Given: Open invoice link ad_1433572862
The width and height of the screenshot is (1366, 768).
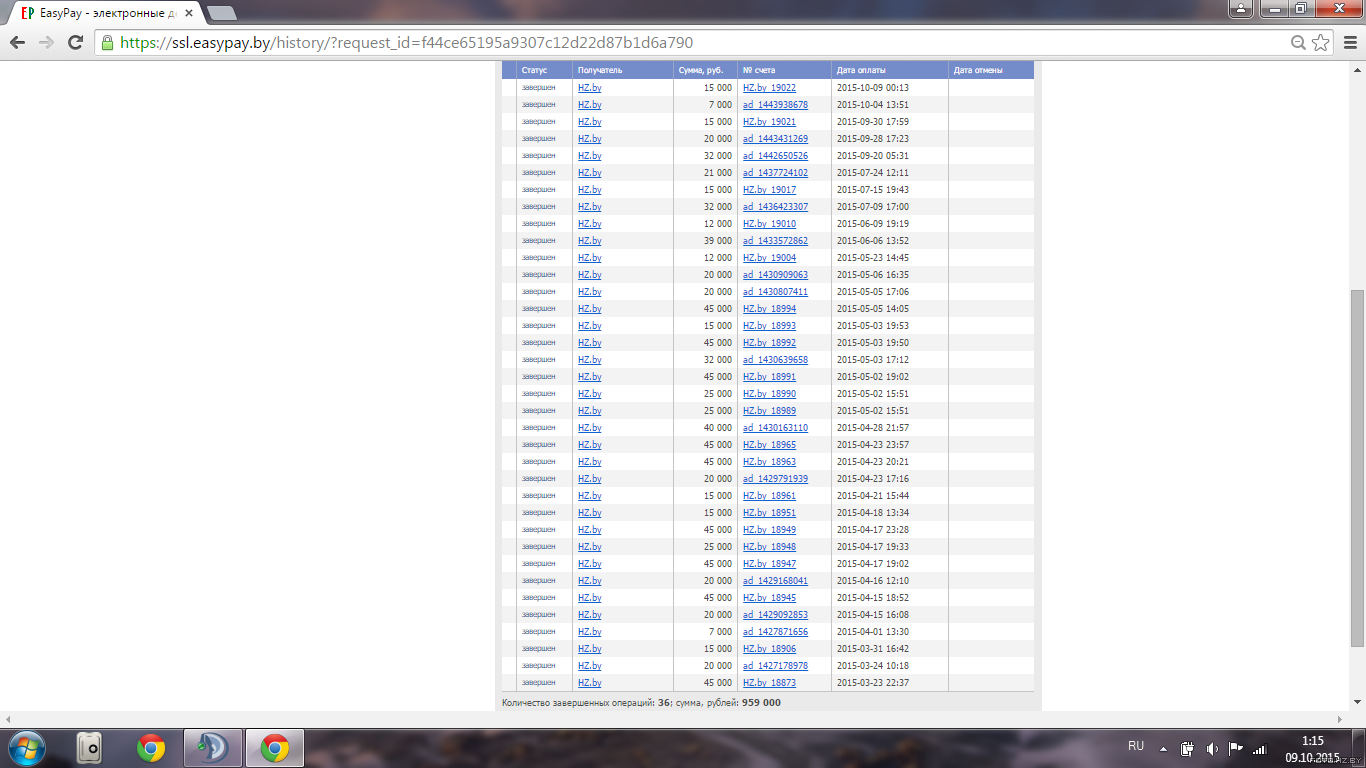Looking at the screenshot, I should (x=775, y=241).
